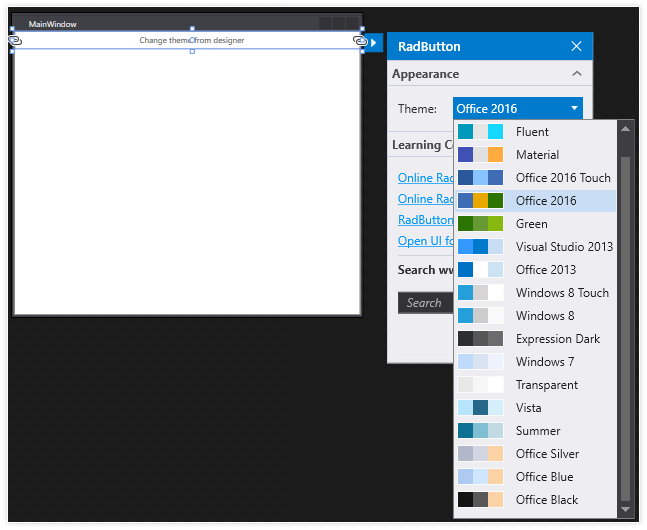The image size is (647, 530).
Task: Click the left anchor chain icon on button
Action: (15, 40)
